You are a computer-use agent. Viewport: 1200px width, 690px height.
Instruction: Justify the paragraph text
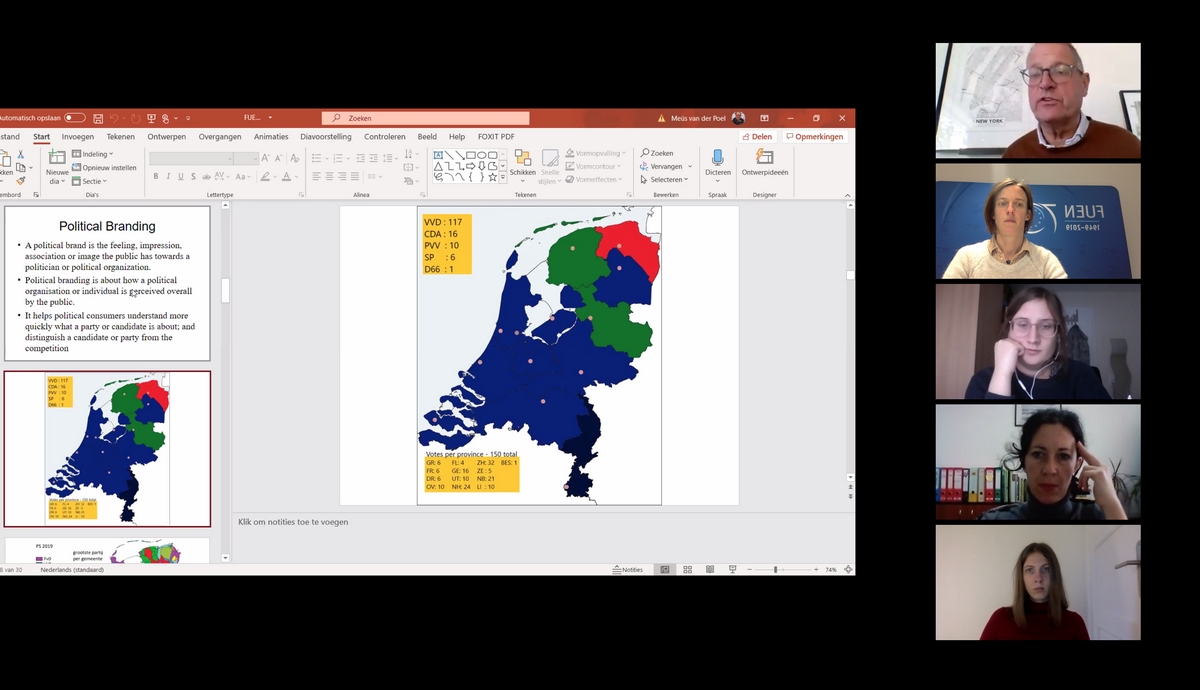coord(355,176)
